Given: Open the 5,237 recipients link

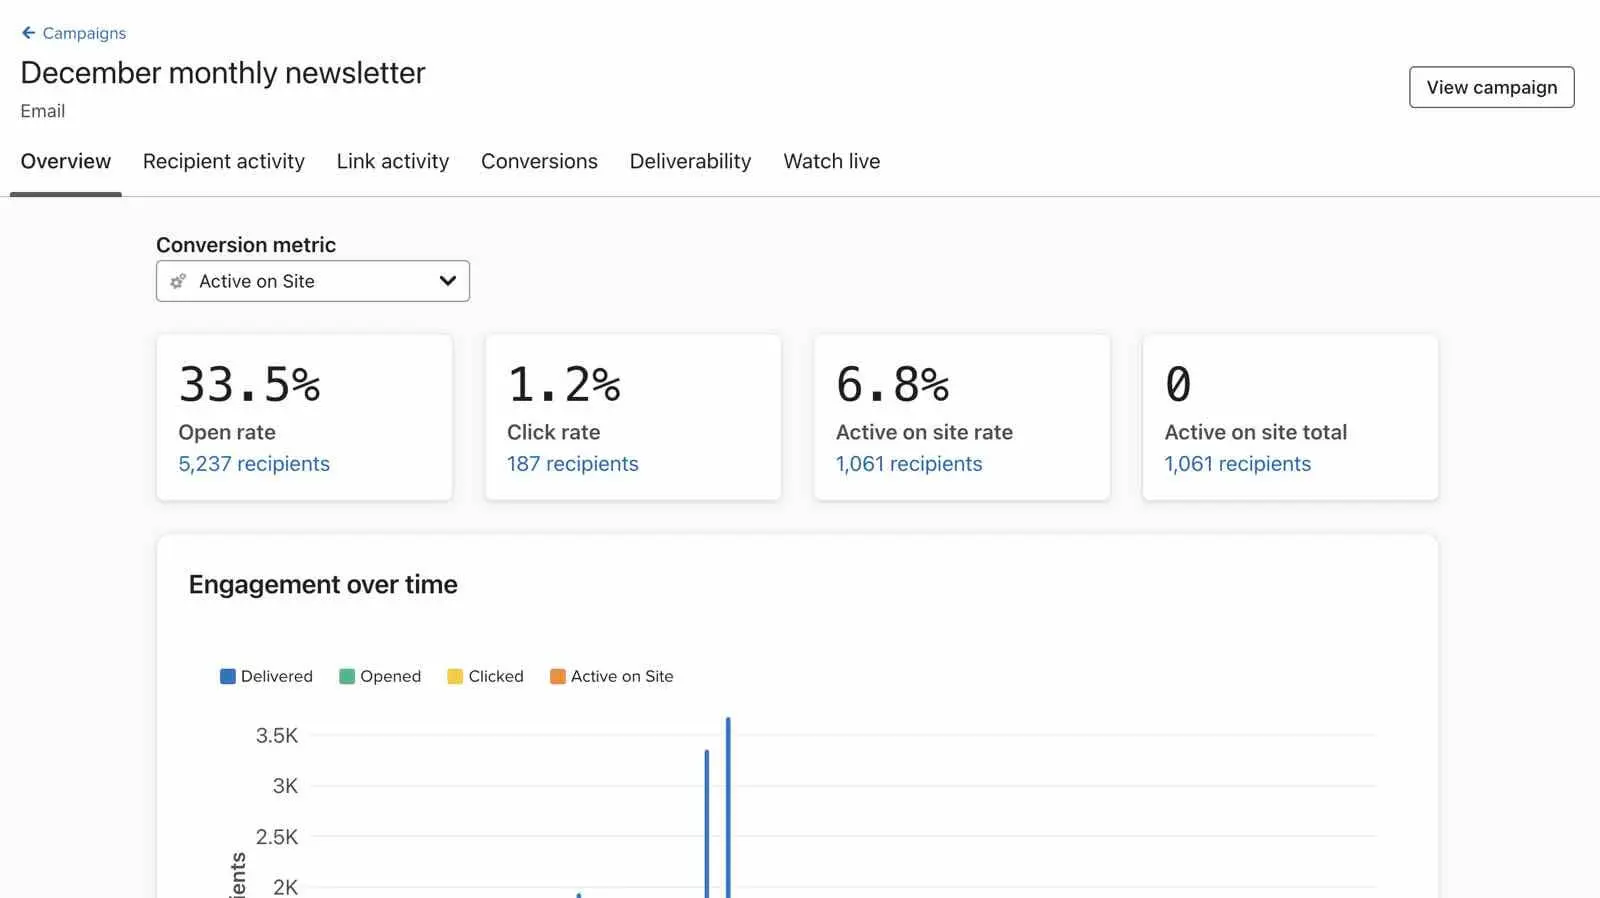Looking at the screenshot, I should pyautogui.click(x=254, y=464).
